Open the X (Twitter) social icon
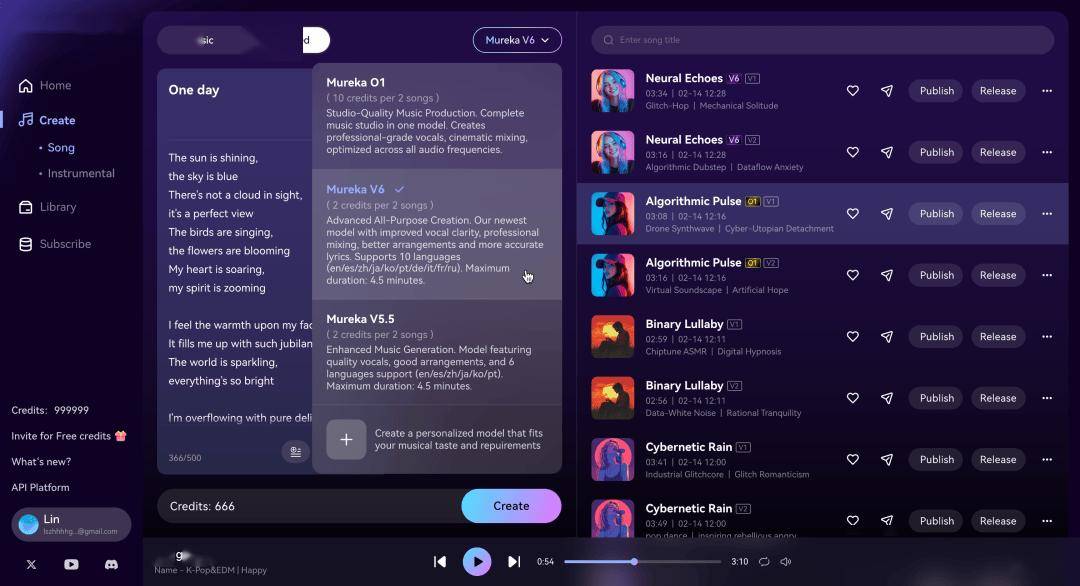1080x586 pixels. click(x=31, y=564)
